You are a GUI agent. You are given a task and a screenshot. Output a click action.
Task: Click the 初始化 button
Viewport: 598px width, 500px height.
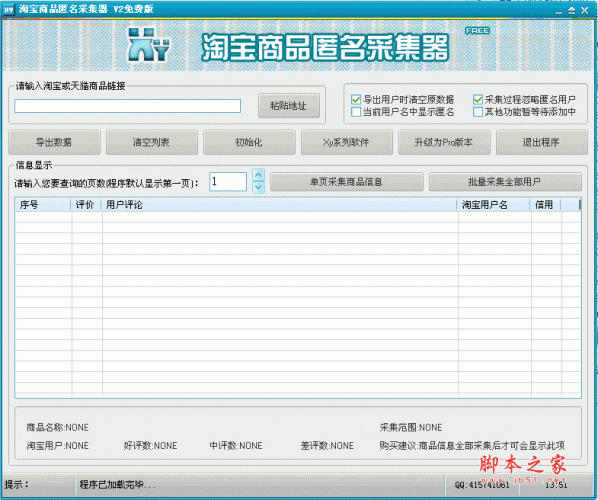(x=249, y=142)
